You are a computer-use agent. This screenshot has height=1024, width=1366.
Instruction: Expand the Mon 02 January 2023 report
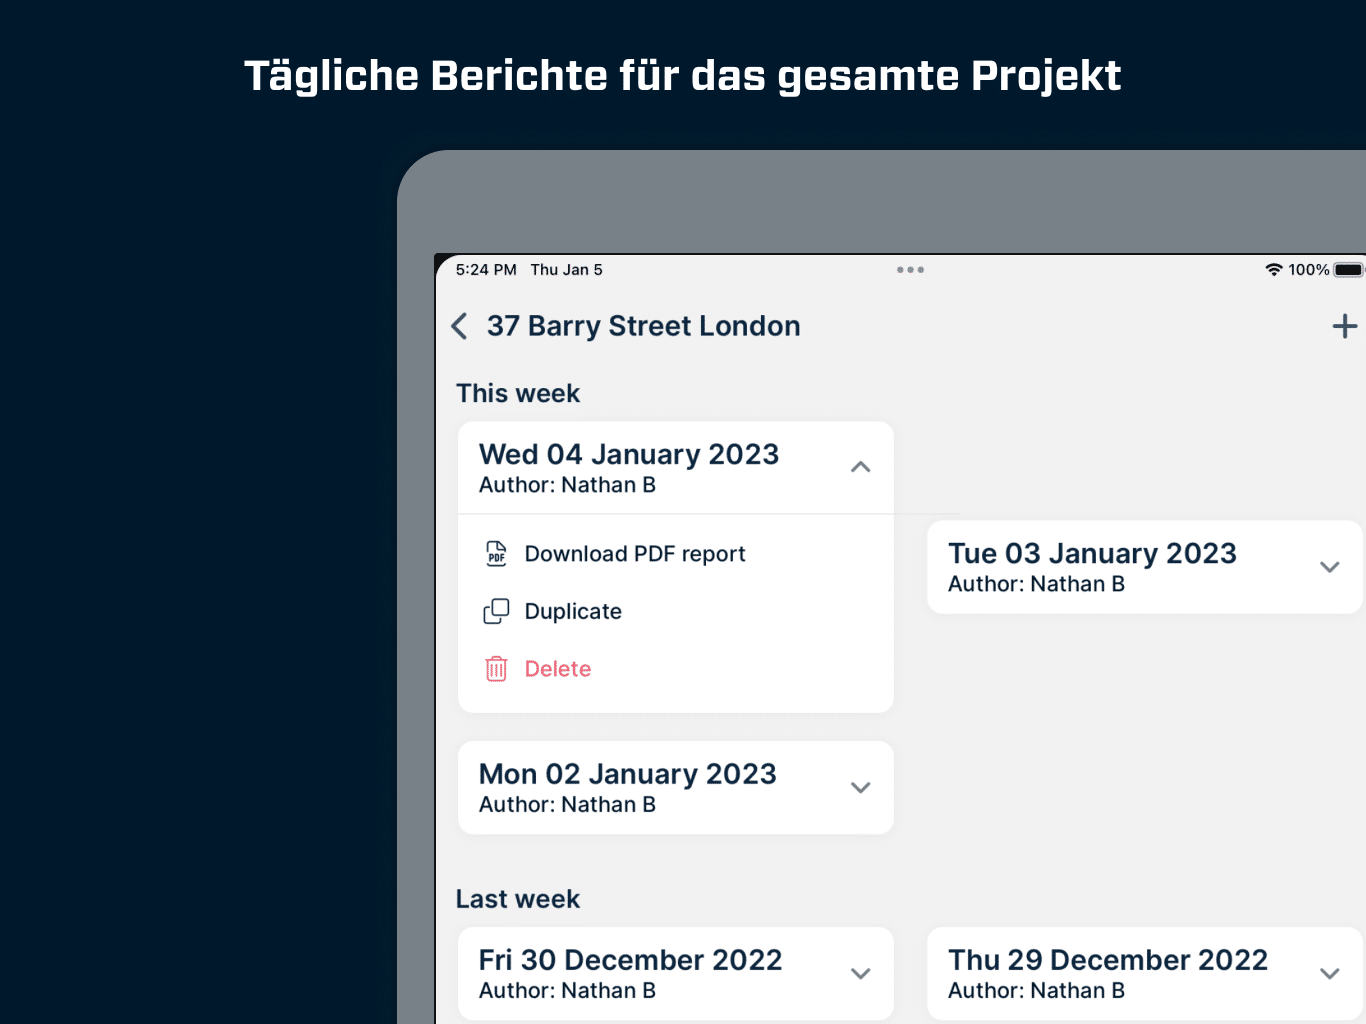860,787
